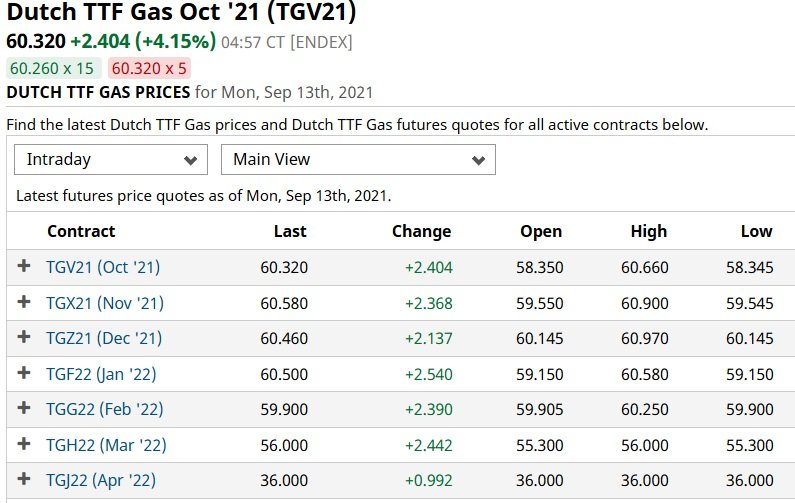Open the TGJ22 (Apr '22) contract link

[101, 480]
